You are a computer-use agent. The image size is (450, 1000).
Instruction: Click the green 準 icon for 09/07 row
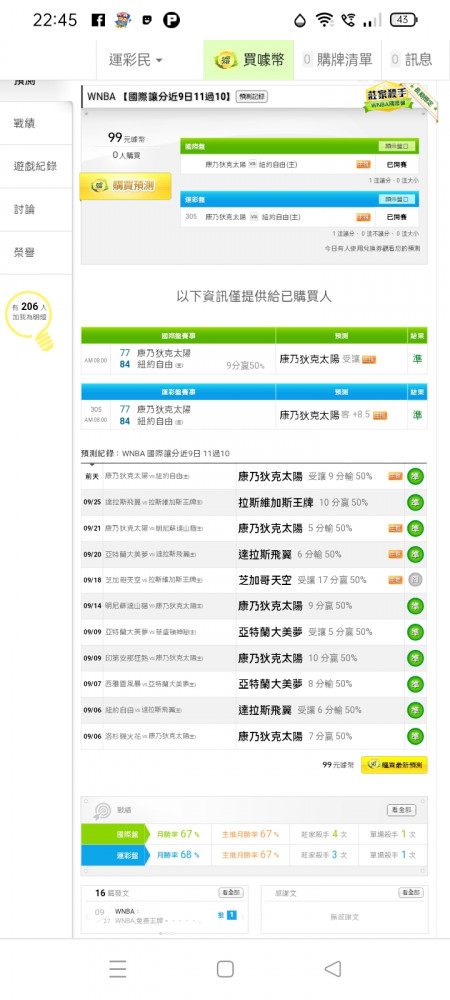(416, 684)
